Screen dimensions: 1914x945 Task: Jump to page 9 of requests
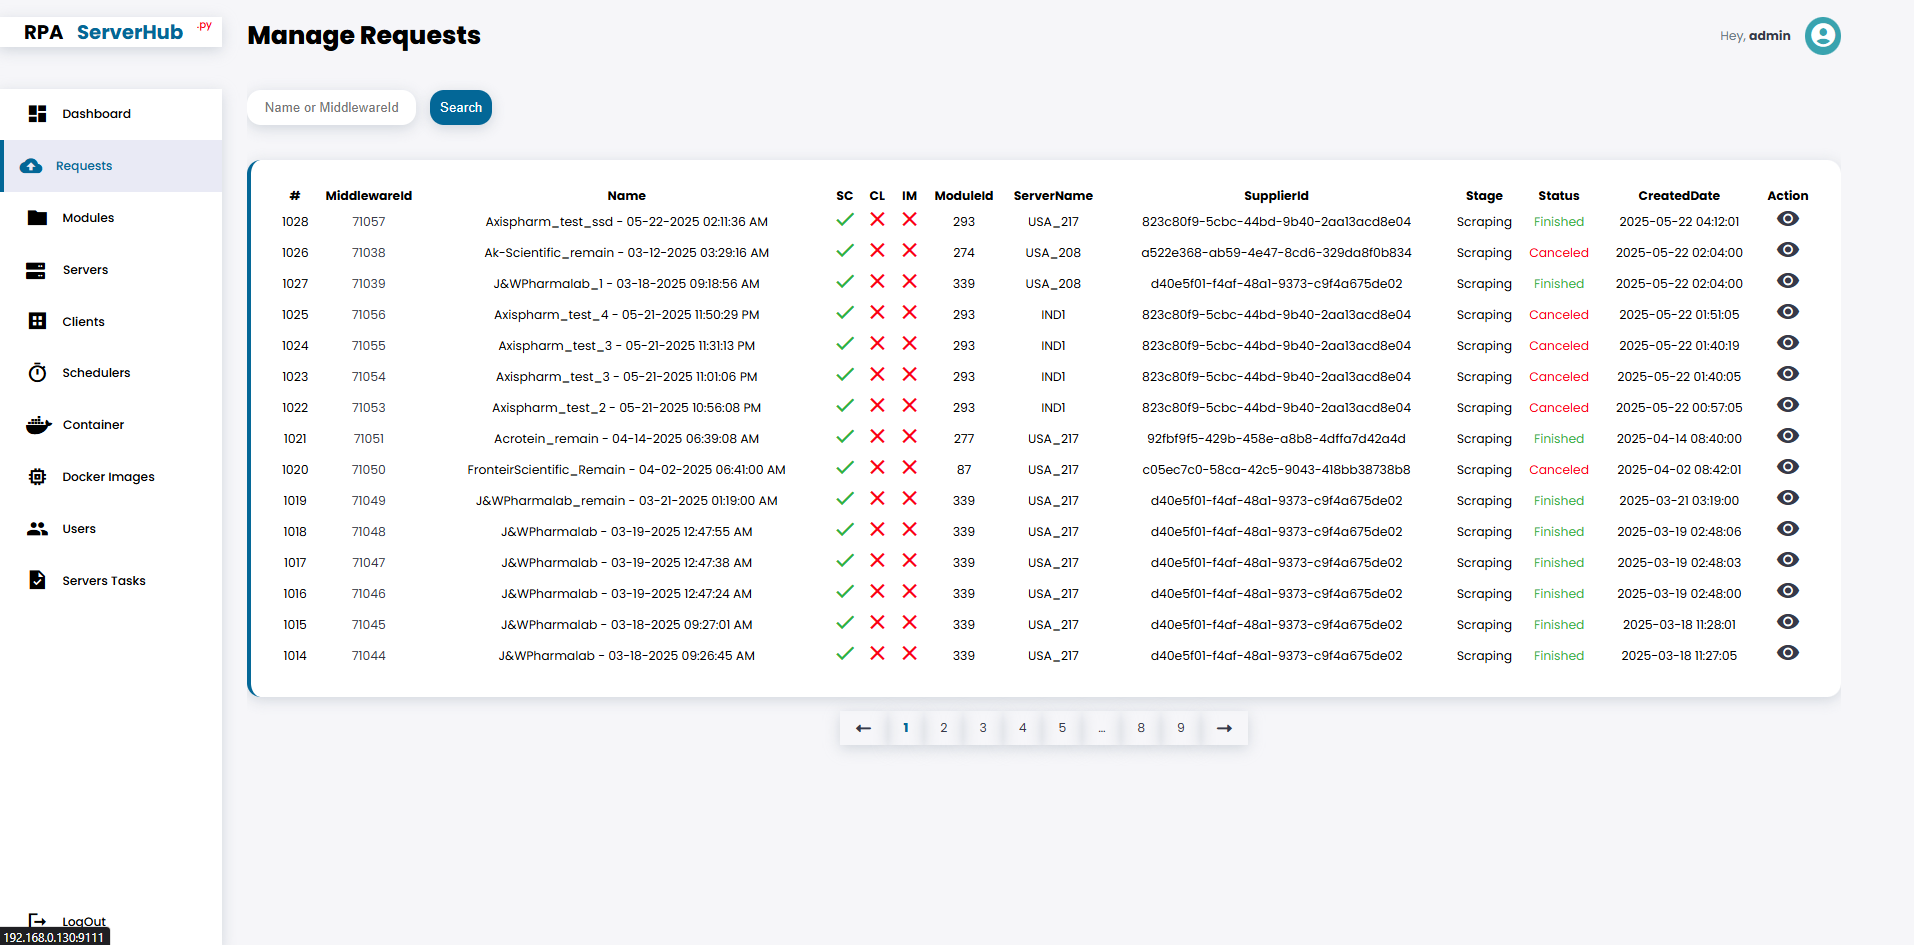pos(1181,728)
